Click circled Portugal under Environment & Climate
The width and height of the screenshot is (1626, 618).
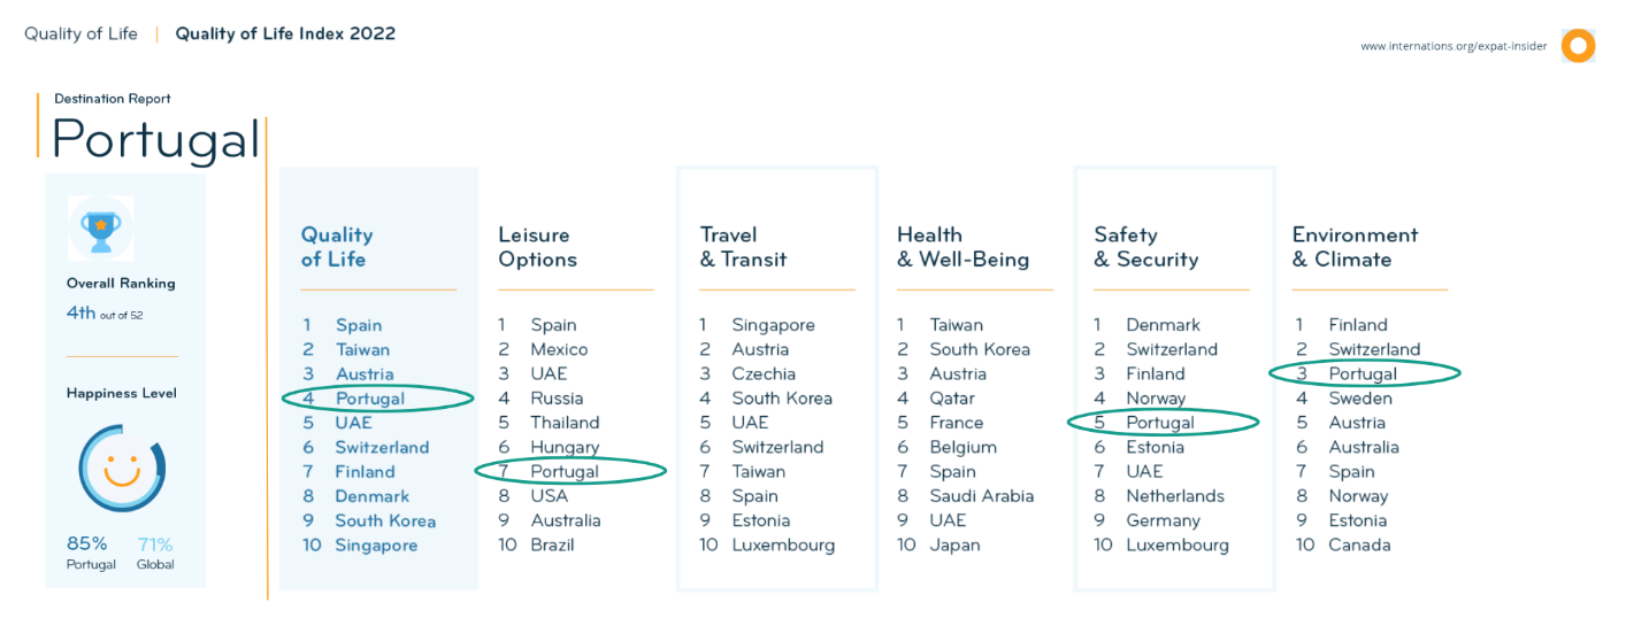pos(1363,374)
